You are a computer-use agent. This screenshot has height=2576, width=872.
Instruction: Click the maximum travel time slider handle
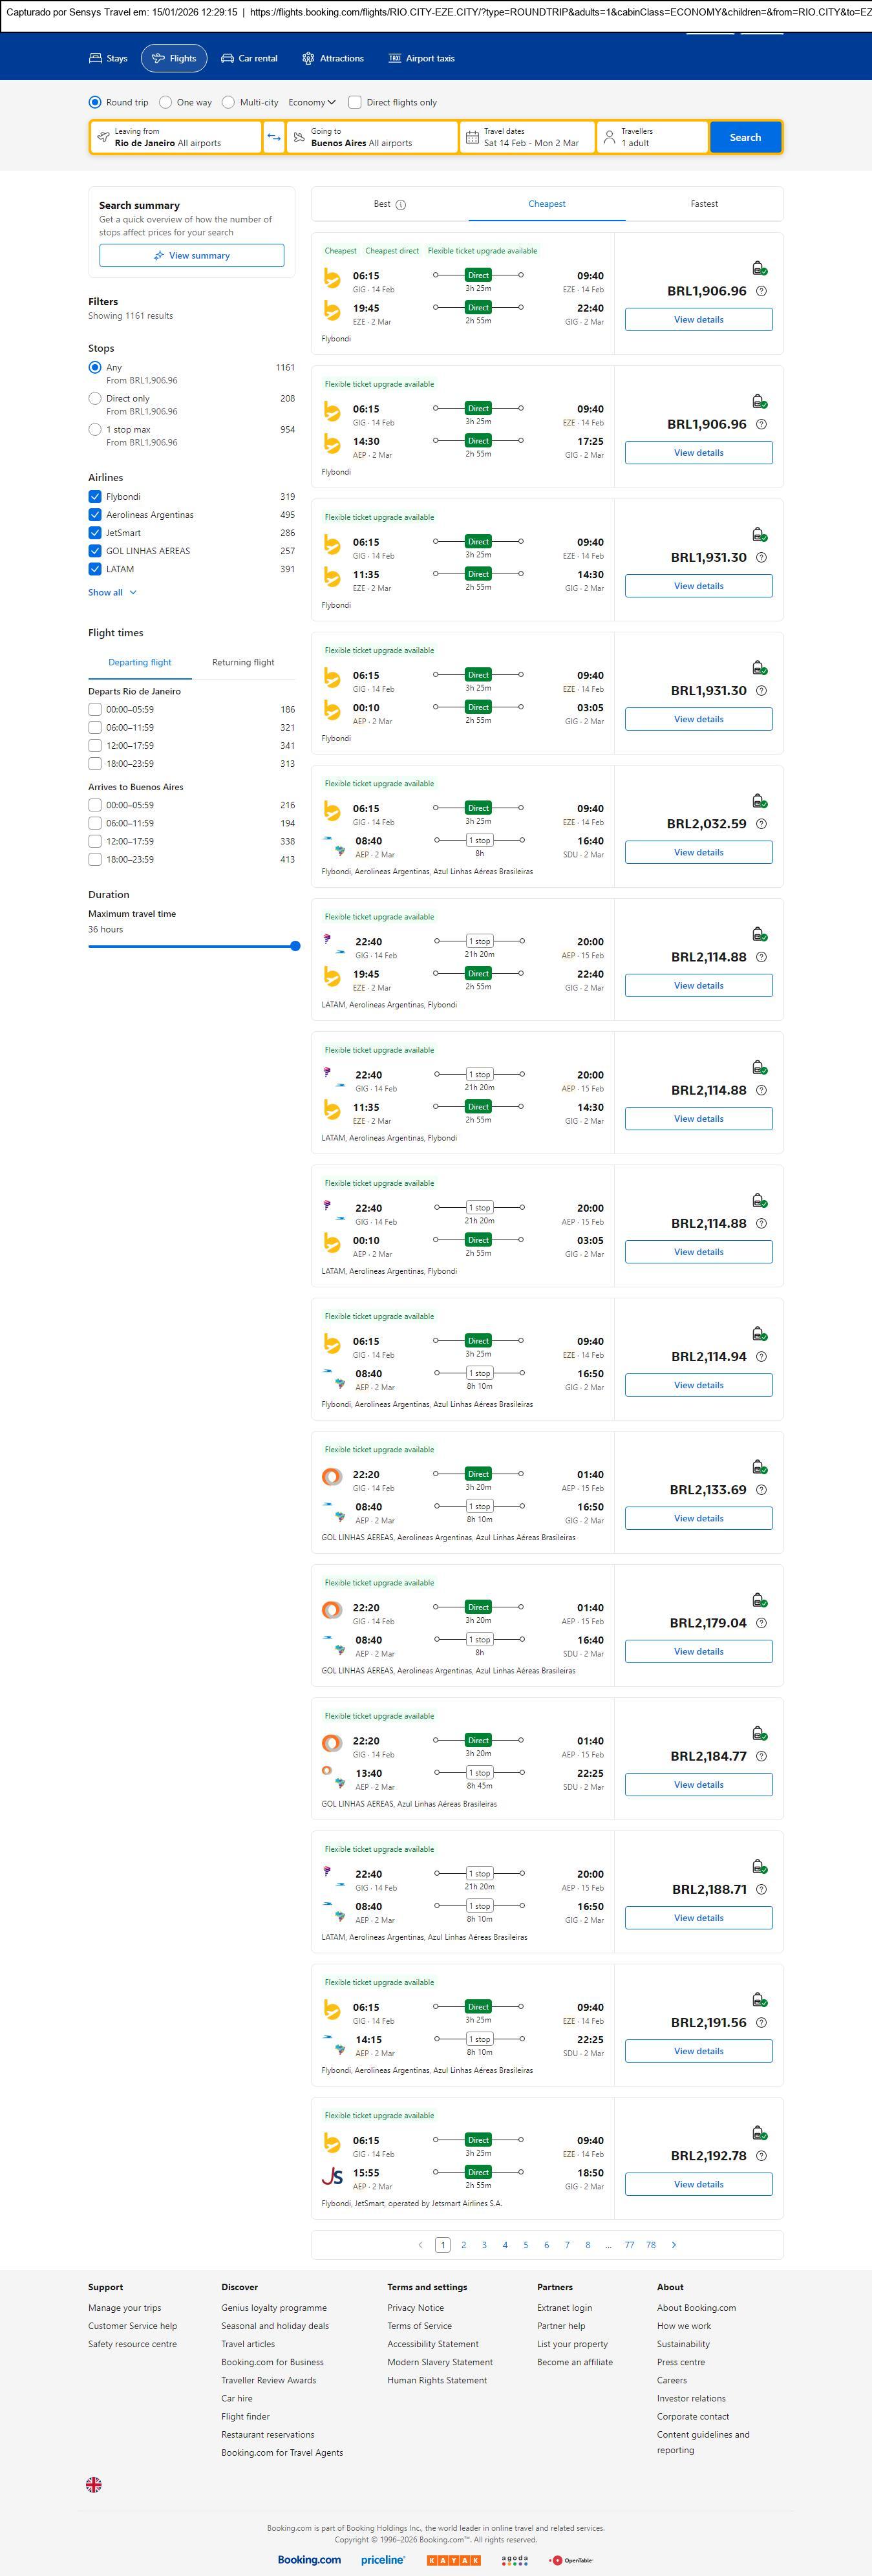click(295, 946)
